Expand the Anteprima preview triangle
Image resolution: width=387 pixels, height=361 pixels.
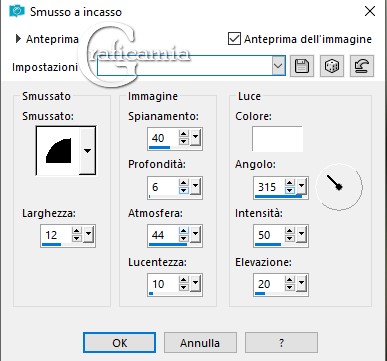pyautogui.click(x=18, y=39)
